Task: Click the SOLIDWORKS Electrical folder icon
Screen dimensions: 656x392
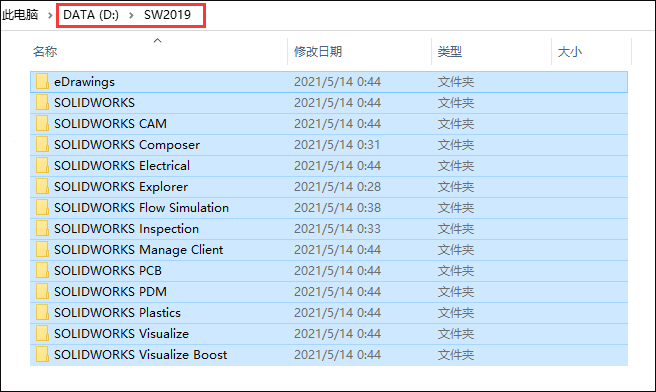Action: tap(42, 165)
